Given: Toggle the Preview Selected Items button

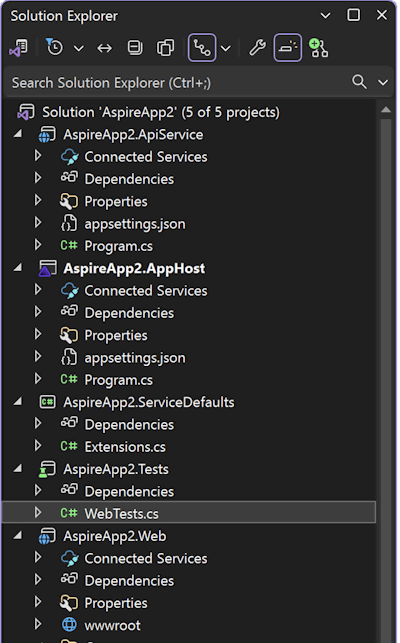Looking at the screenshot, I should click(x=288, y=48).
